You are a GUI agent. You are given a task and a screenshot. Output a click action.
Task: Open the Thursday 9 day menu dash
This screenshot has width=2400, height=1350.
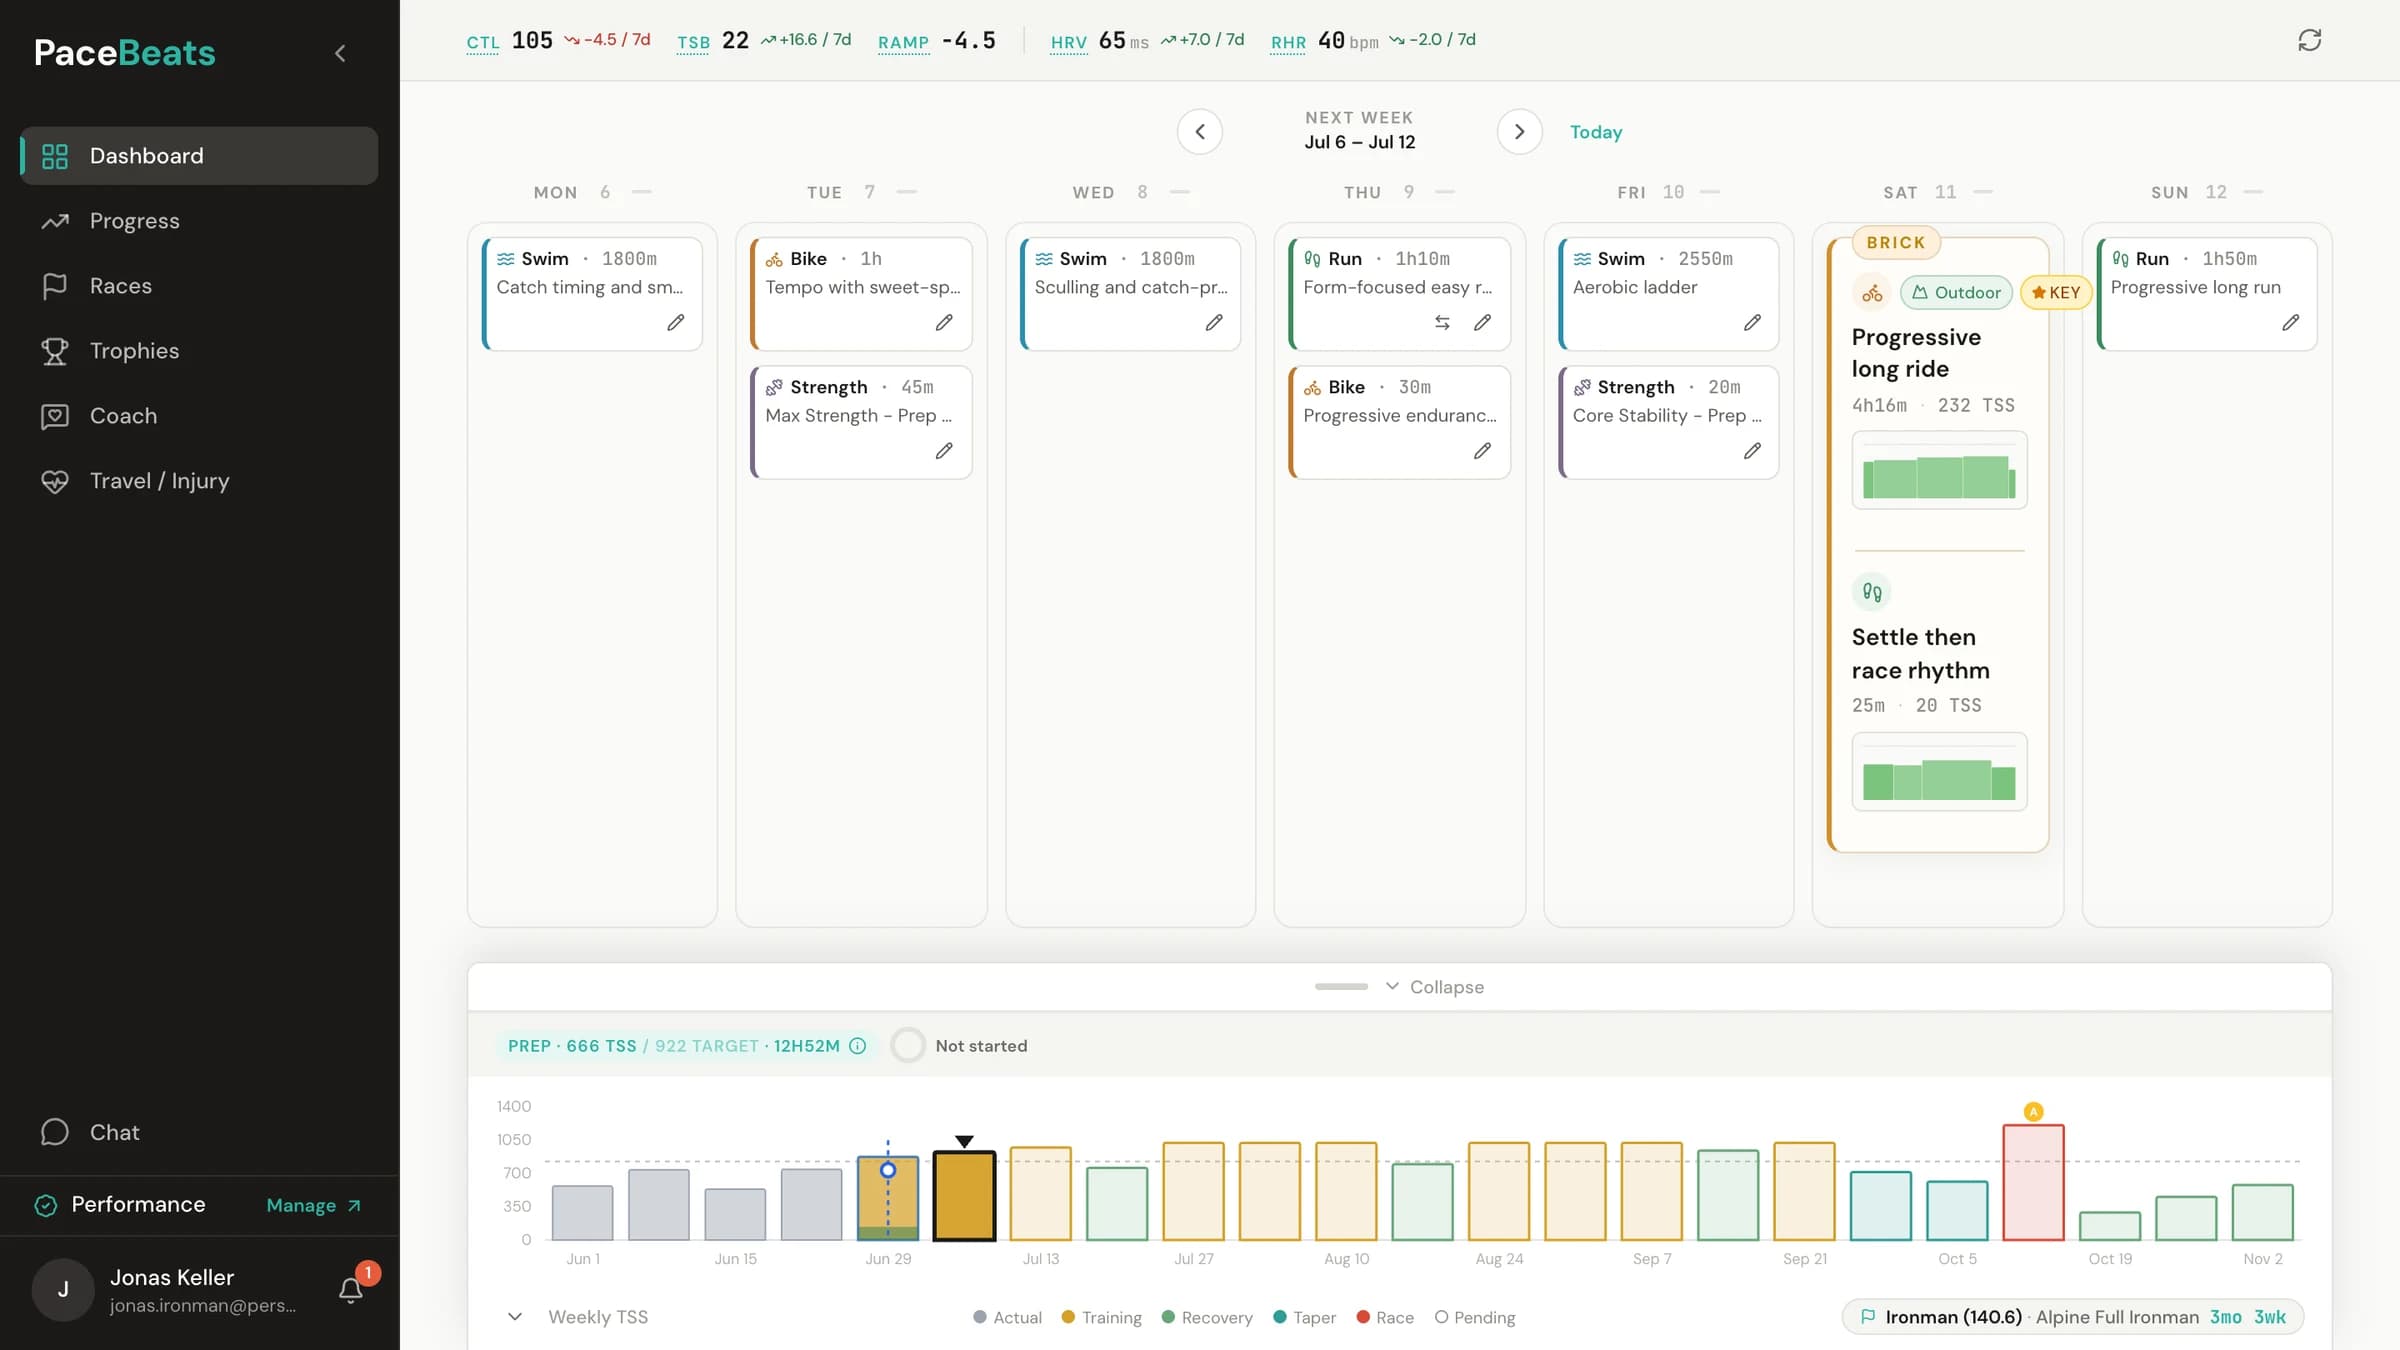click(x=1445, y=192)
